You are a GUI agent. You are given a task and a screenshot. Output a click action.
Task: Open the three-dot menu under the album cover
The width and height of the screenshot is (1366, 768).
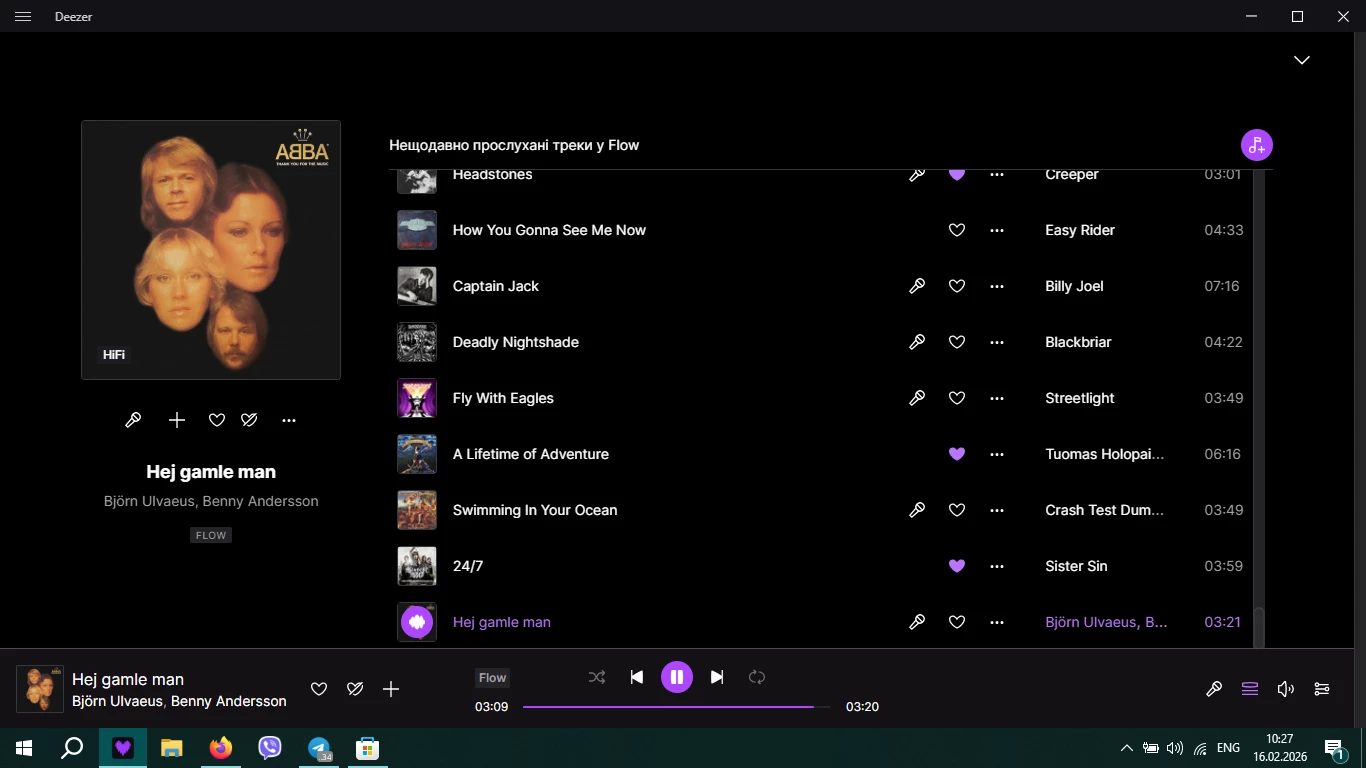click(289, 420)
